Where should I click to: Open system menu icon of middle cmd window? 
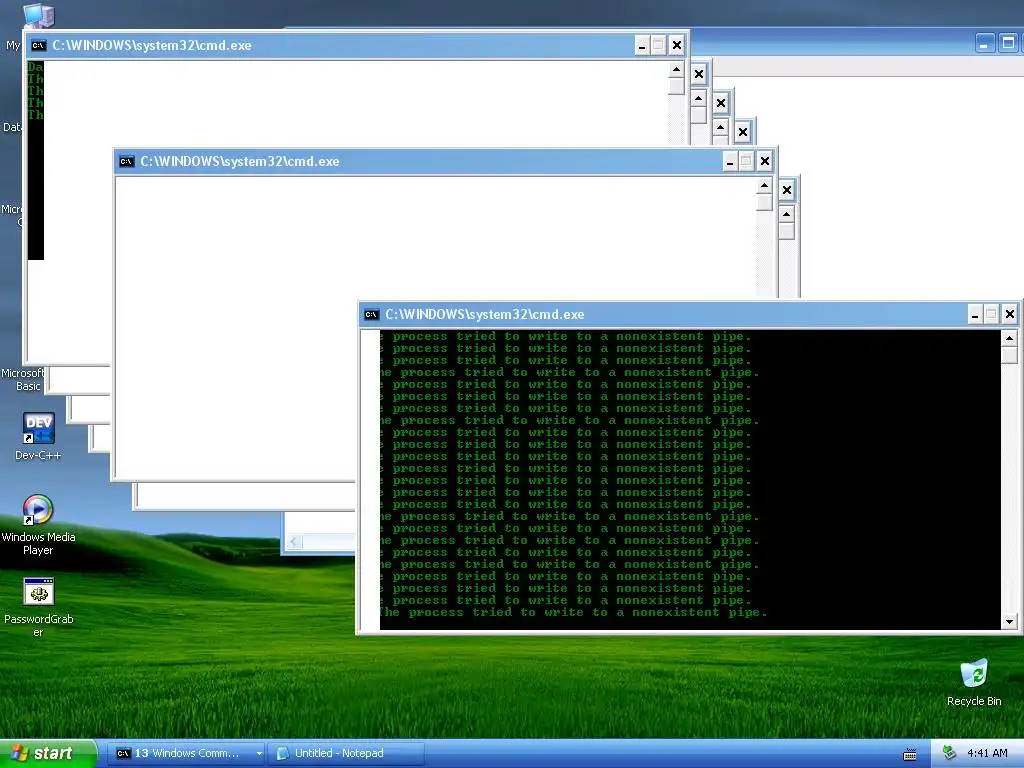click(127, 161)
